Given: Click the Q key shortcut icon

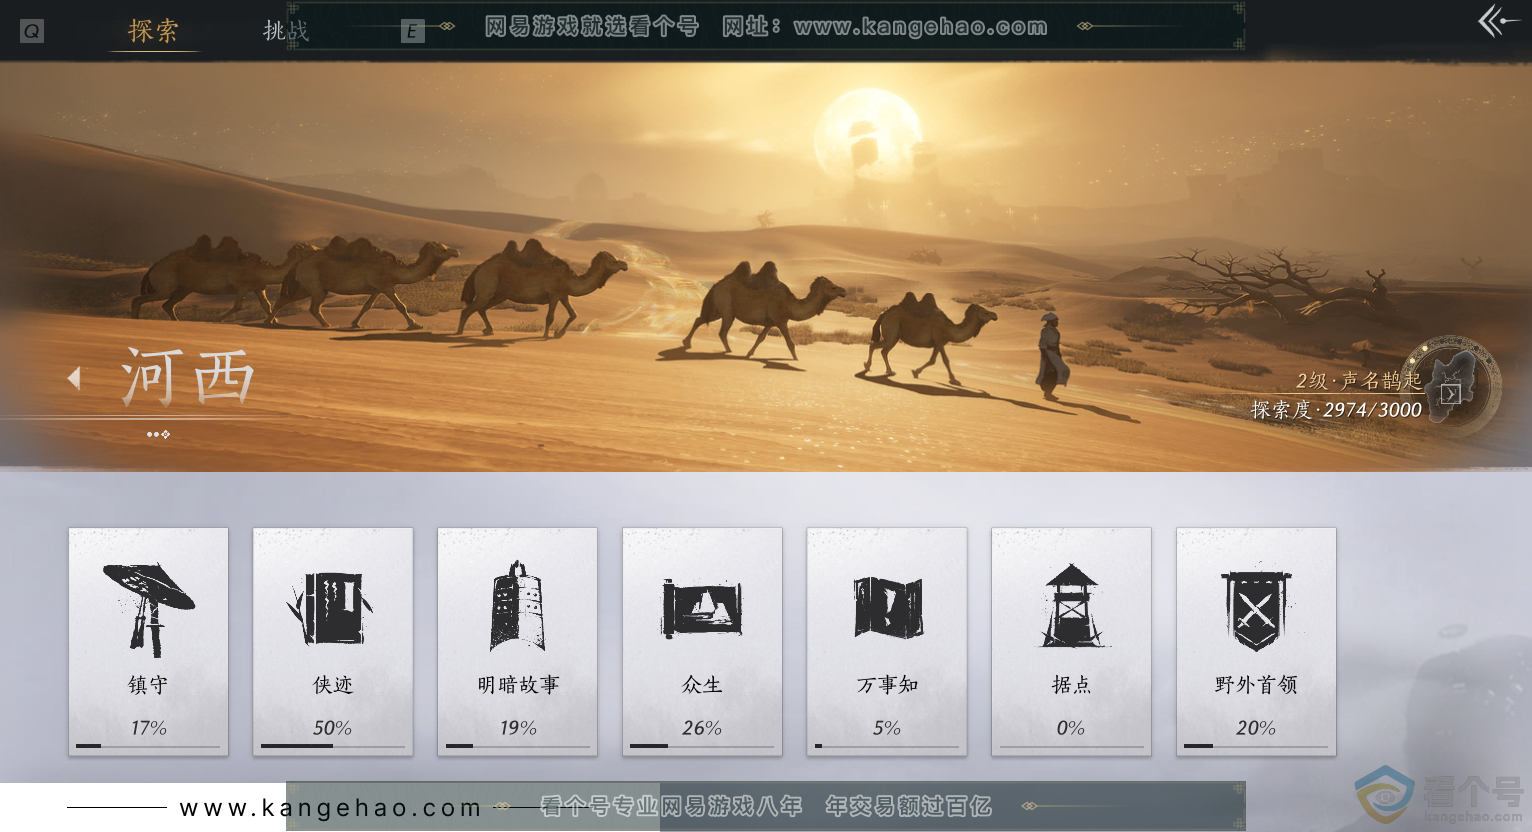Looking at the screenshot, I should pyautogui.click(x=31, y=32).
